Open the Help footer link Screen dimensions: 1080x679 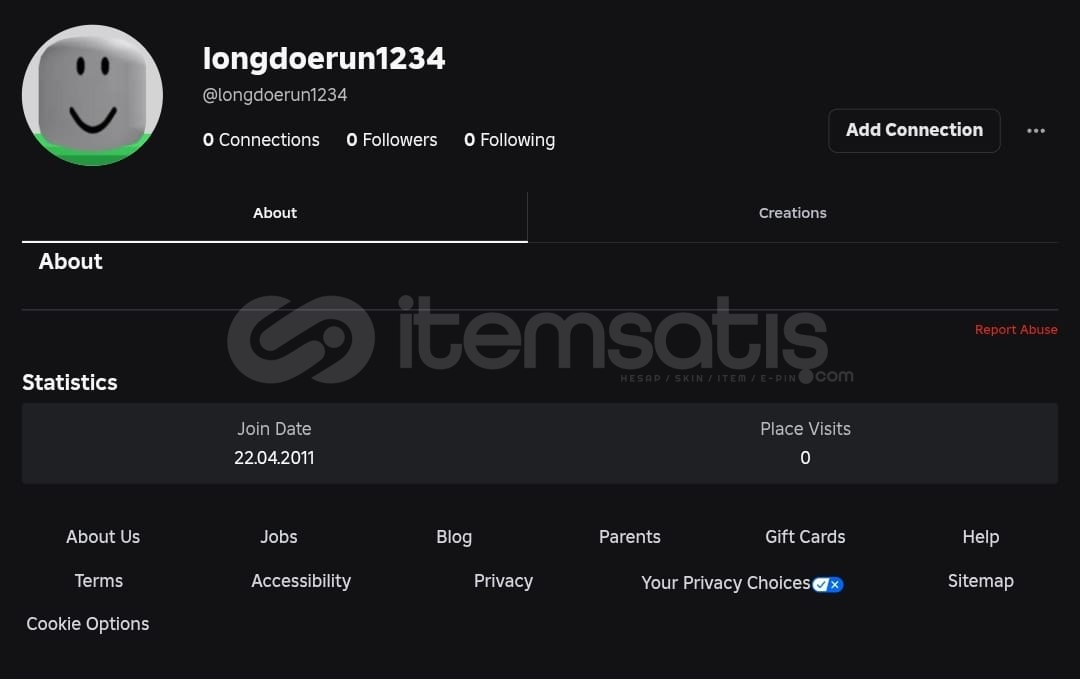click(x=981, y=536)
